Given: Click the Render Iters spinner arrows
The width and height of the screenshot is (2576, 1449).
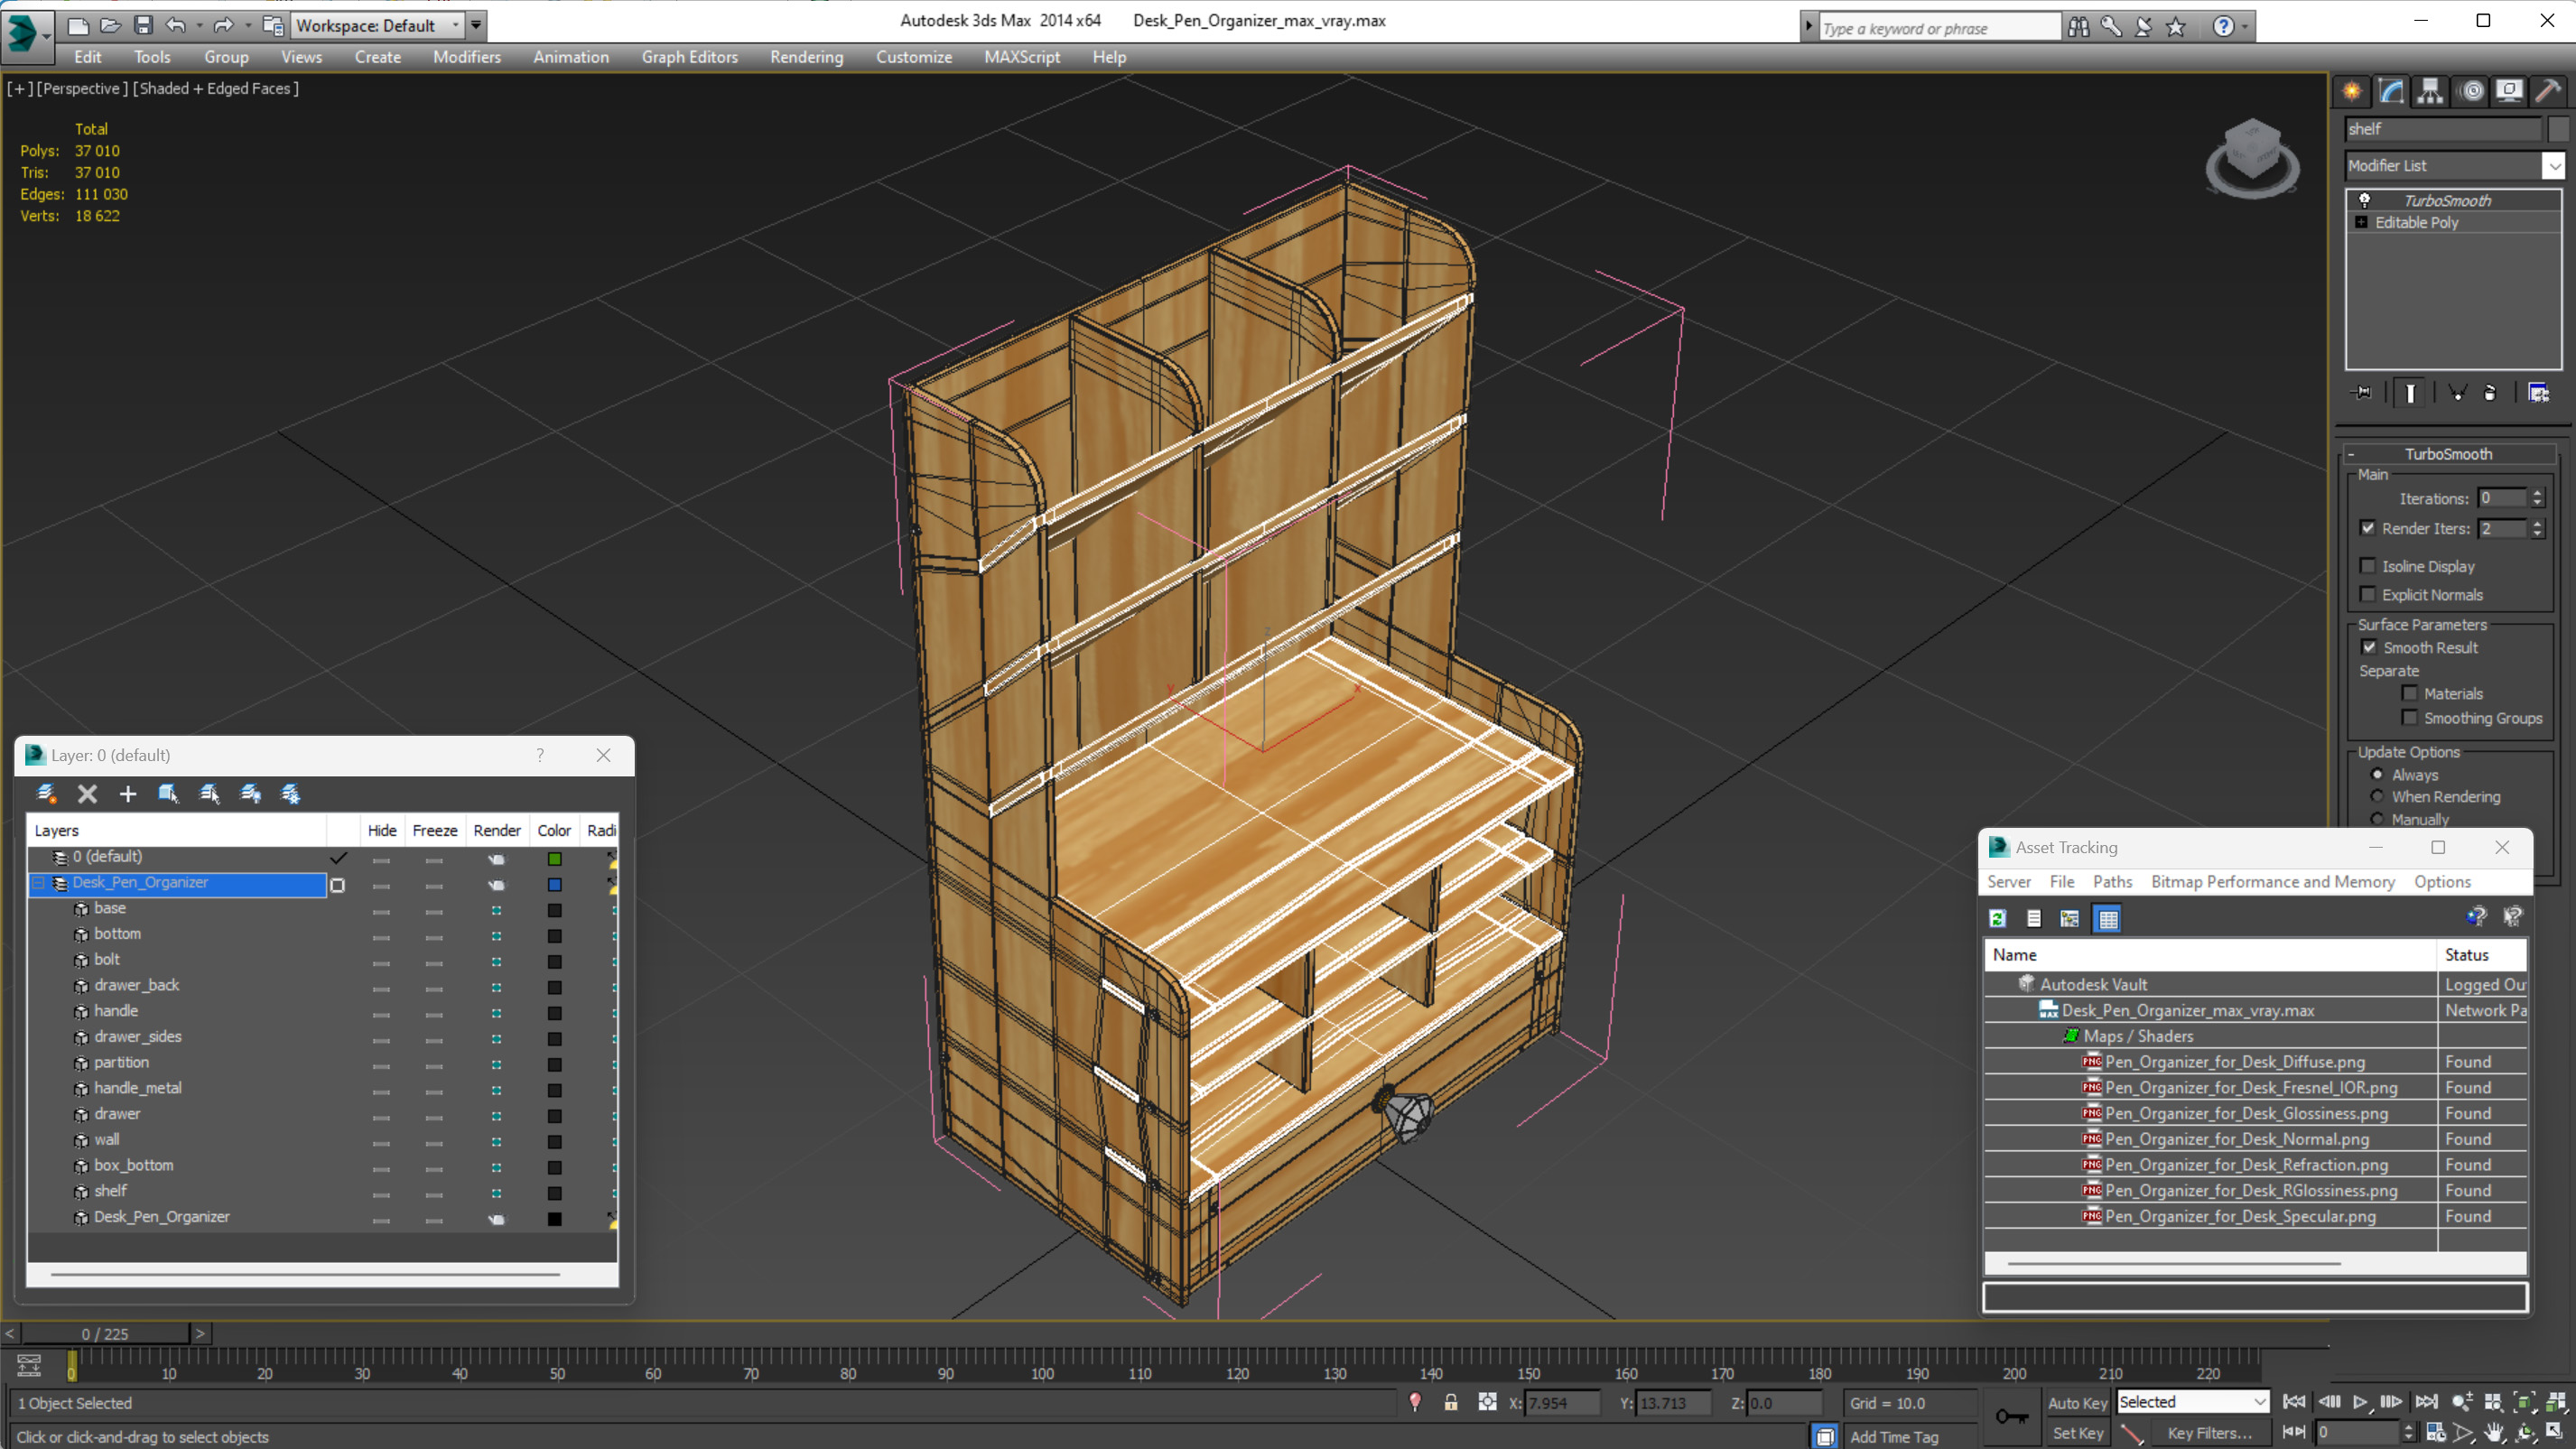Looking at the screenshot, I should pos(2537,528).
